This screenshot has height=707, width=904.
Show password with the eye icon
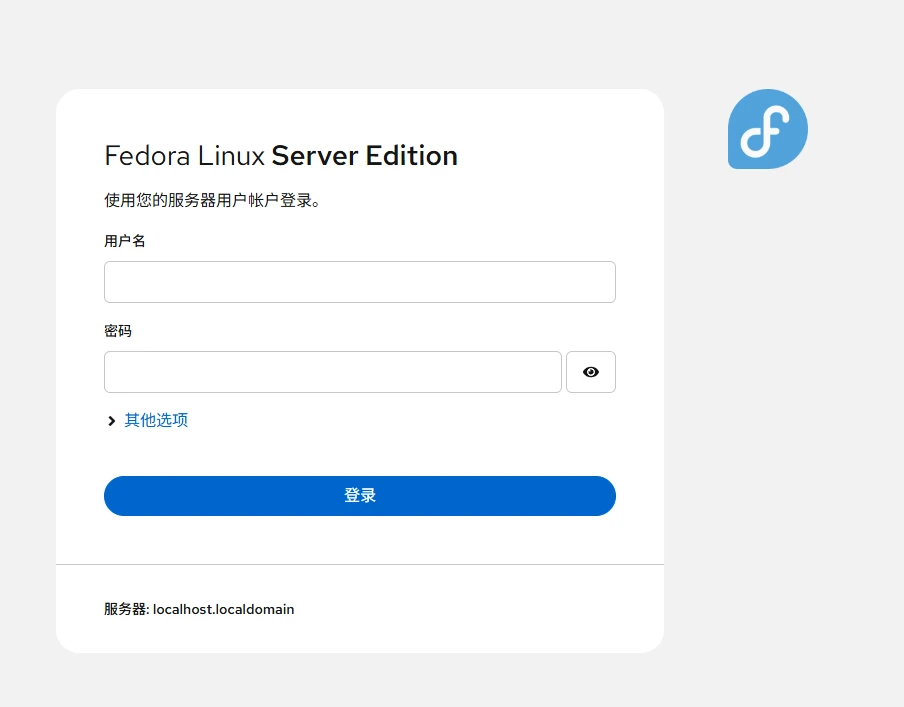(590, 372)
